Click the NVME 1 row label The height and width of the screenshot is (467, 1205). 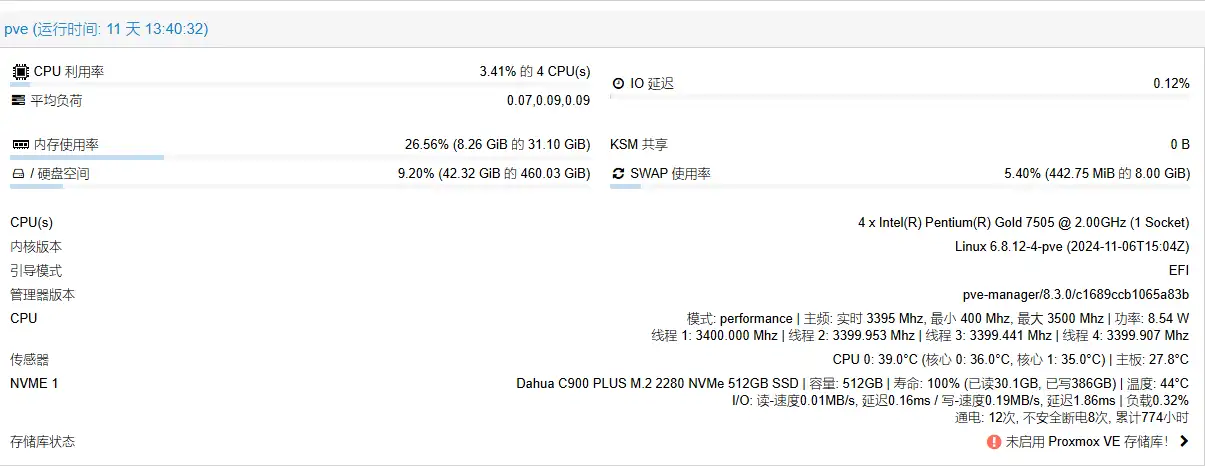34,383
